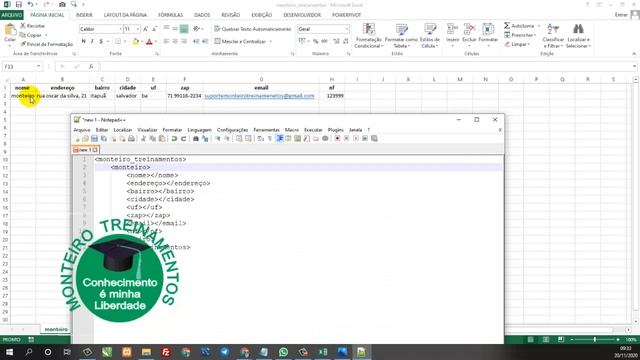Open the Calibri font name dropdown
Screen dimensions: 640x360
coord(120,29)
